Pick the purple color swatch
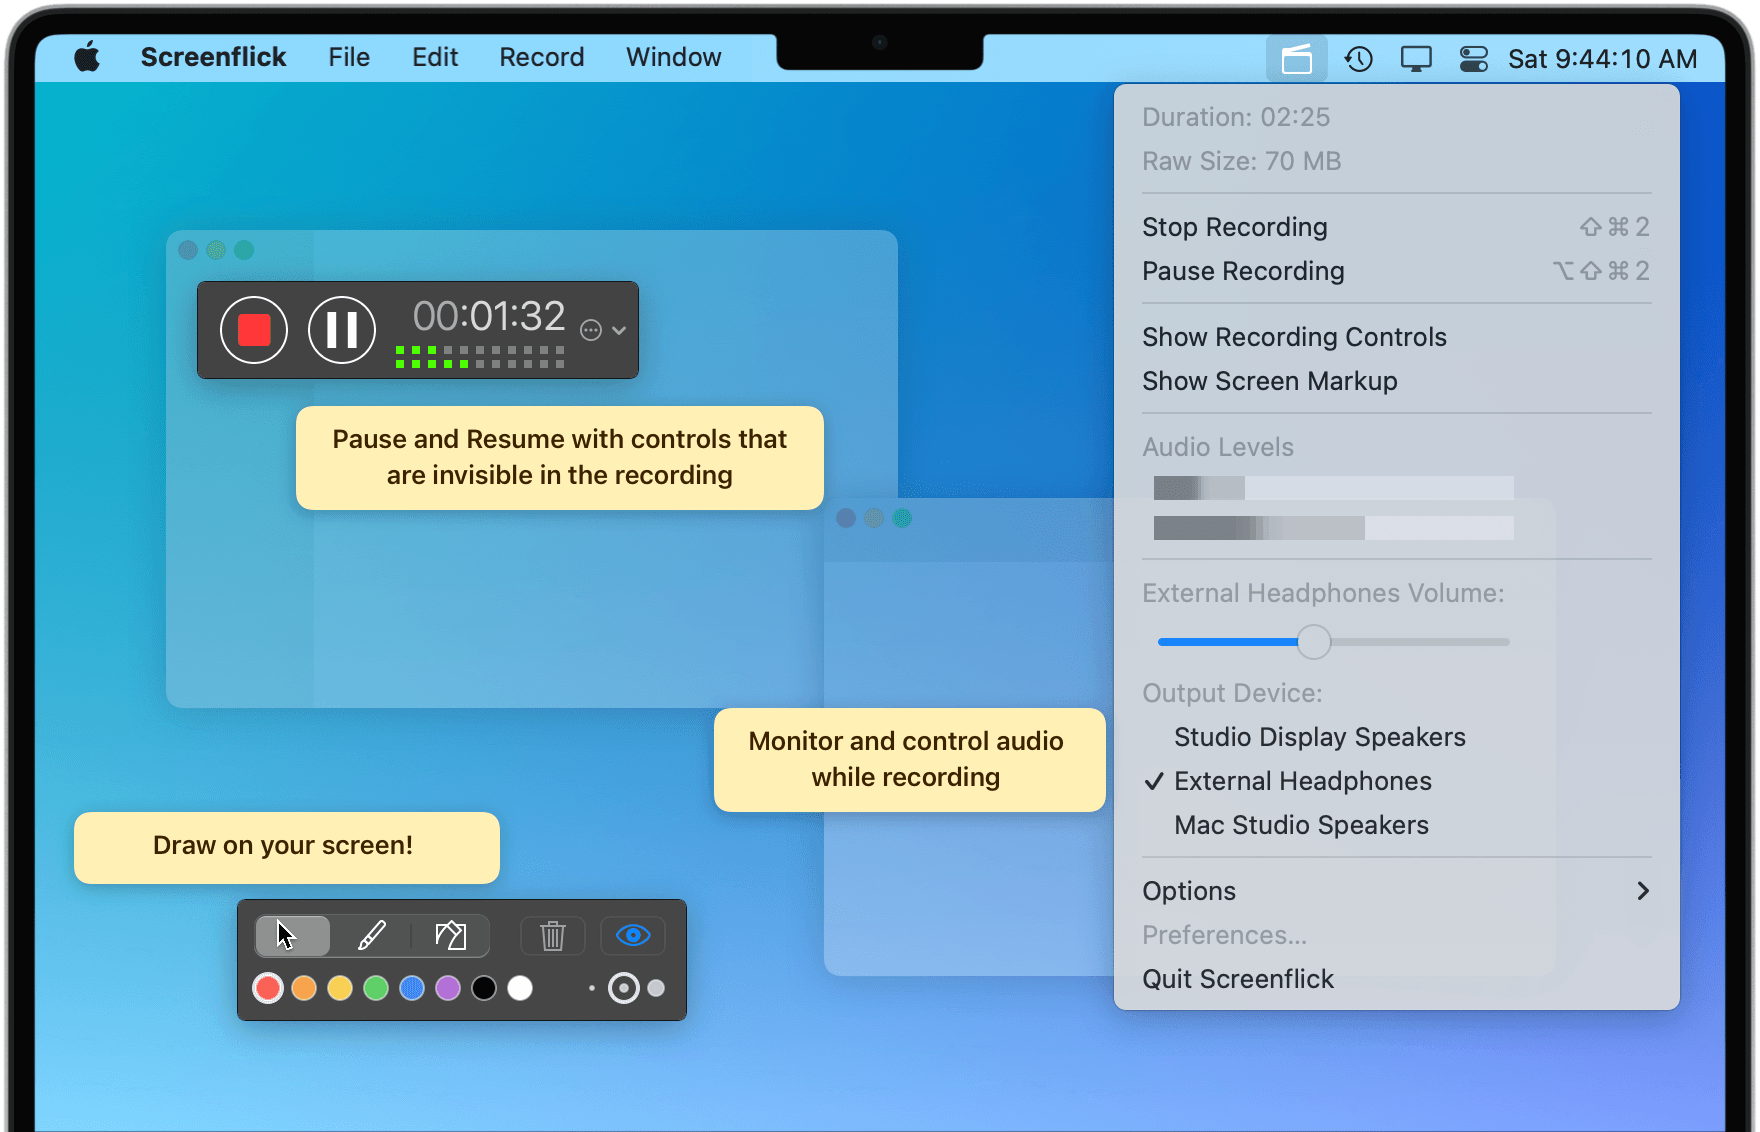This screenshot has width=1760, height=1132. tap(448, 988)
